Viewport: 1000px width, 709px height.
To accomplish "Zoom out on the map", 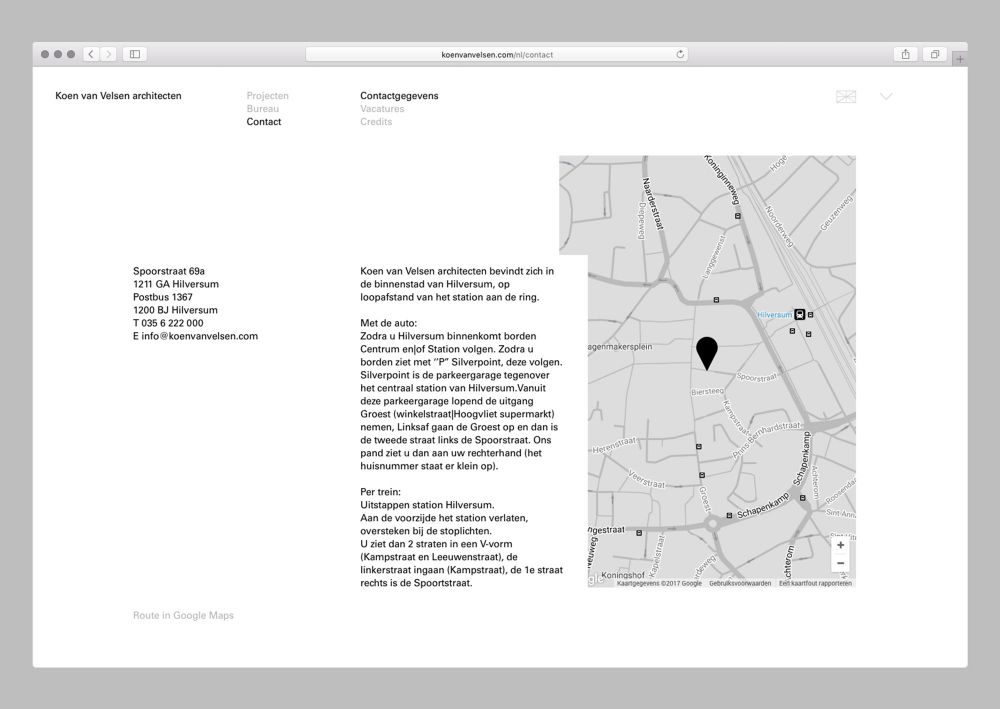I will (x=840, y=563).
